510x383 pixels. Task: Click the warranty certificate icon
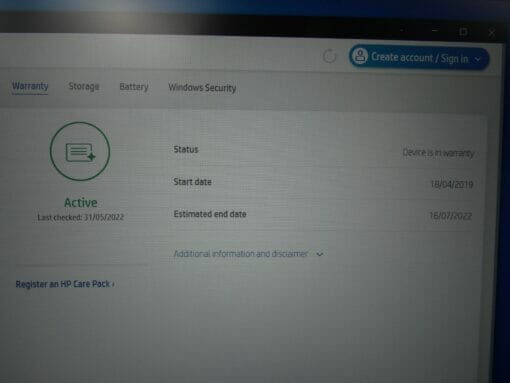pos(80,152)
